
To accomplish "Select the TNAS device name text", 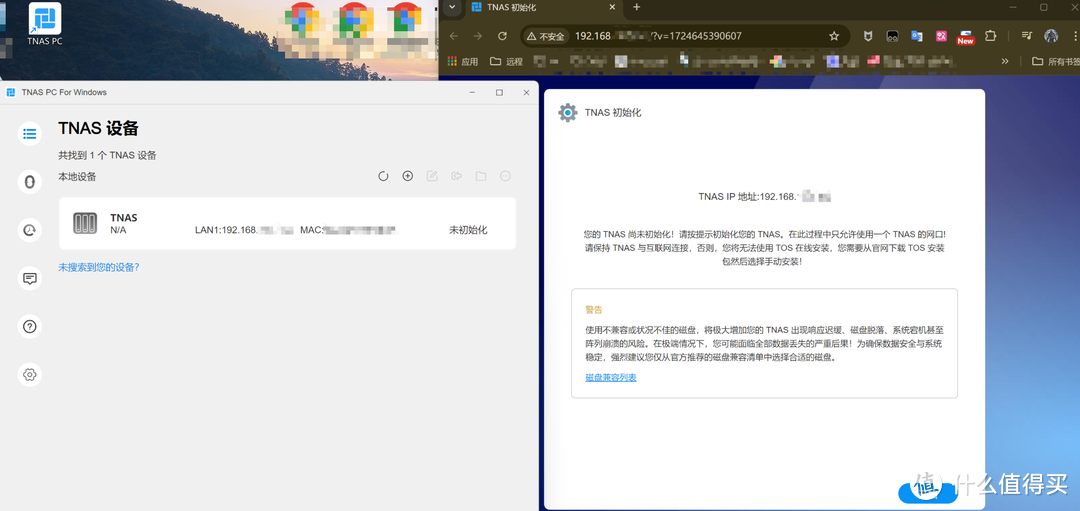I will tap(124, 218).
